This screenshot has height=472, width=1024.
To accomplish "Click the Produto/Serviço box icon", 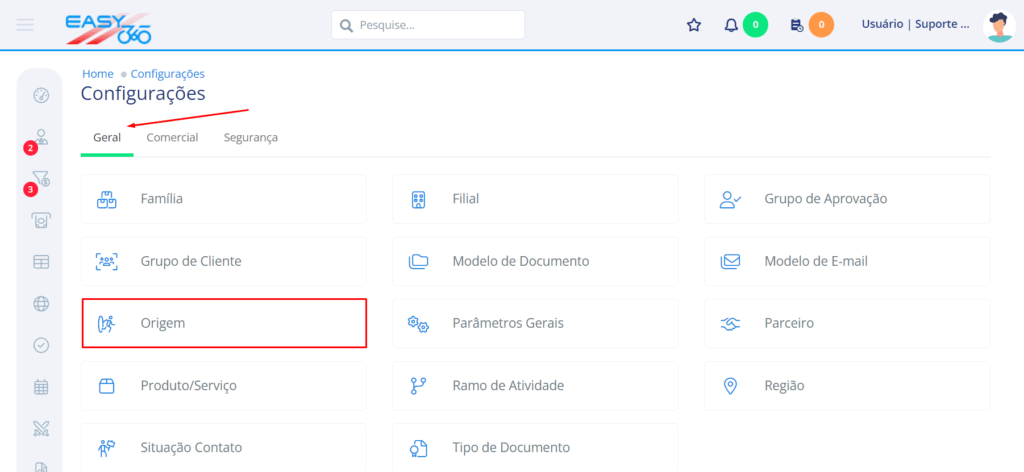I will [106, 386].
